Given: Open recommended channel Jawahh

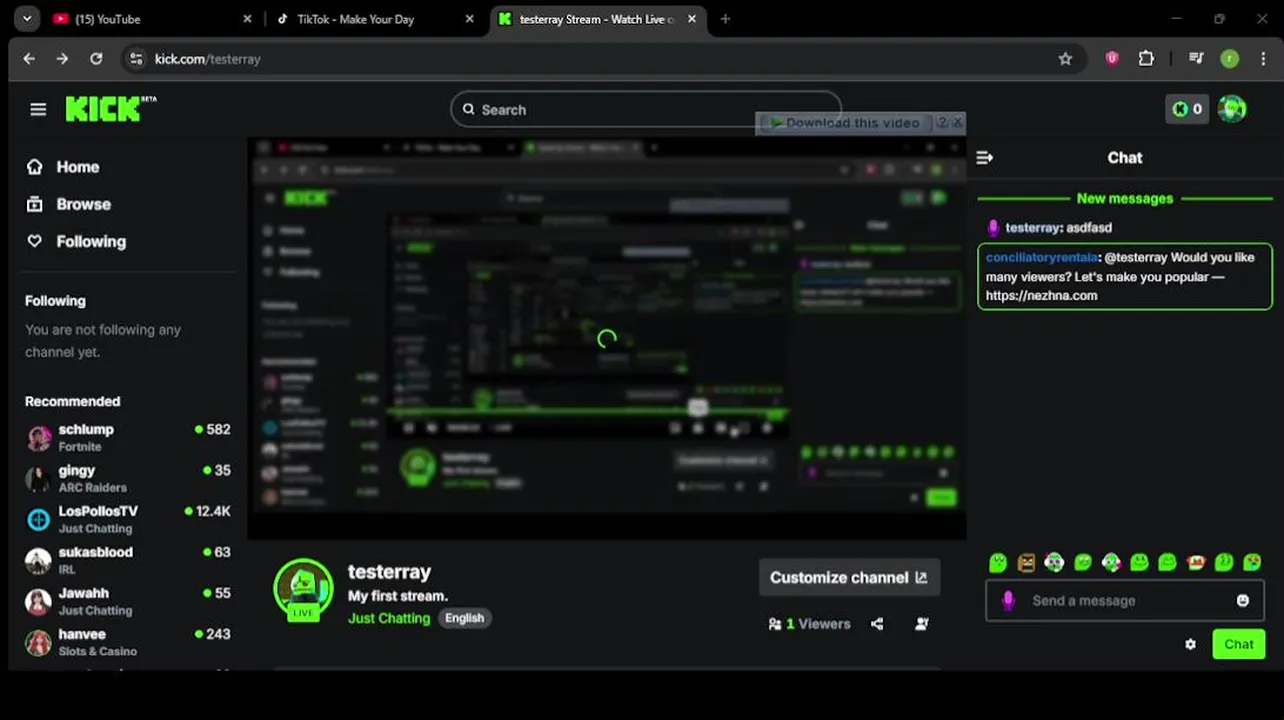Looking at the screenshot, I should coord(128,601).
